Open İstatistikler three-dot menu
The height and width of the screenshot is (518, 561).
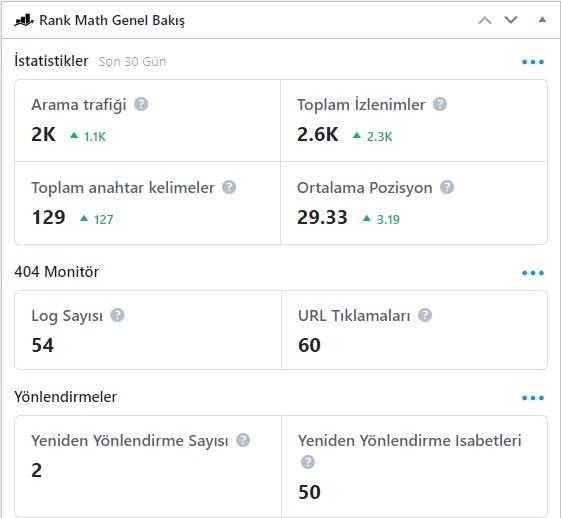pos(533,62)
